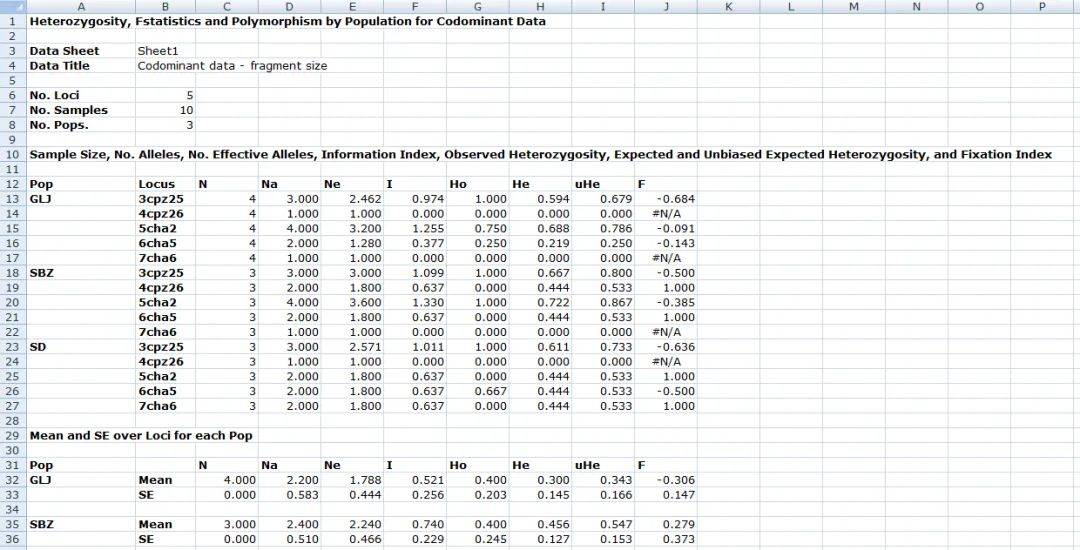Select 'Mean and SE over Loci' heading cell
1080x550 pixels.
point(141,435)
